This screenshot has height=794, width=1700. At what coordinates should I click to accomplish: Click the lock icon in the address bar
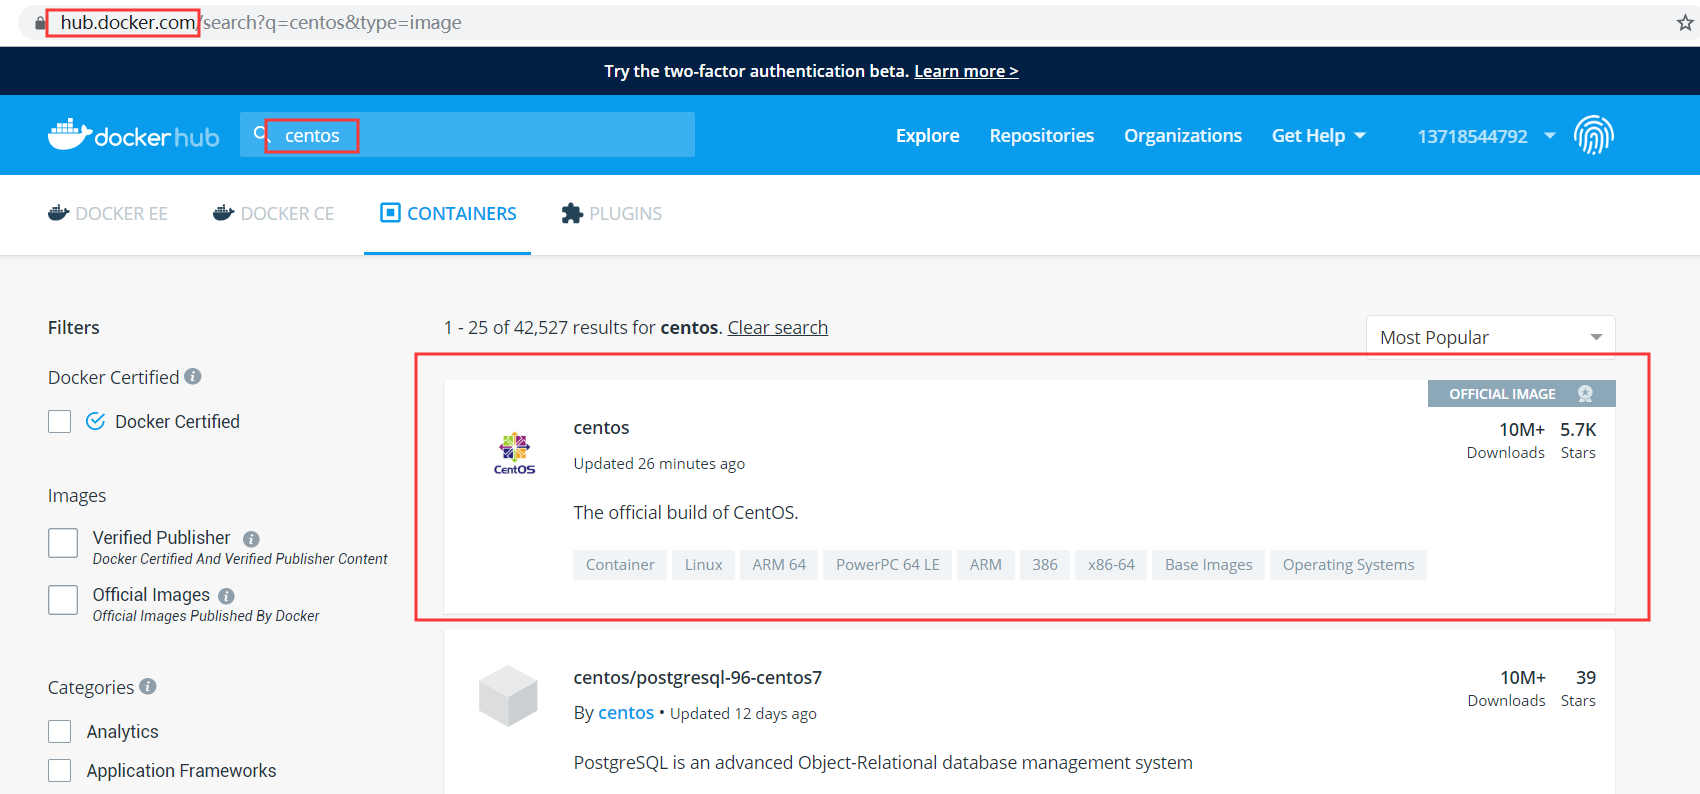40,22
